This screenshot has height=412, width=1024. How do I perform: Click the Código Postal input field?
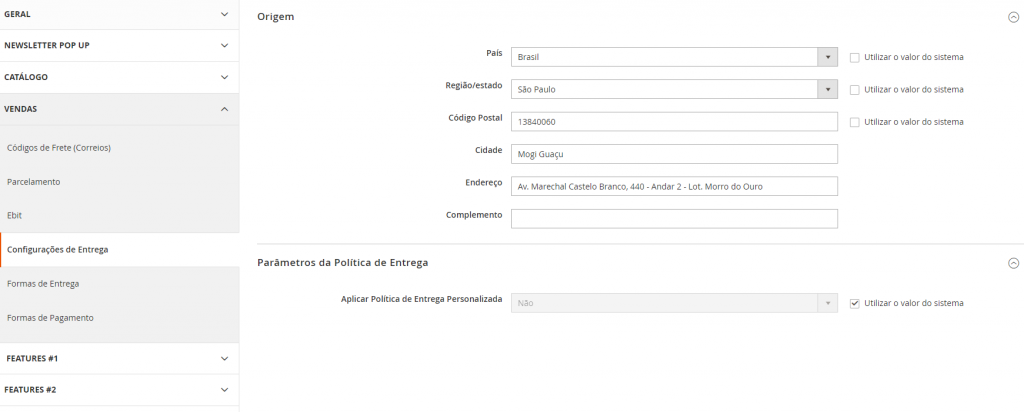[x=674, y=121]
